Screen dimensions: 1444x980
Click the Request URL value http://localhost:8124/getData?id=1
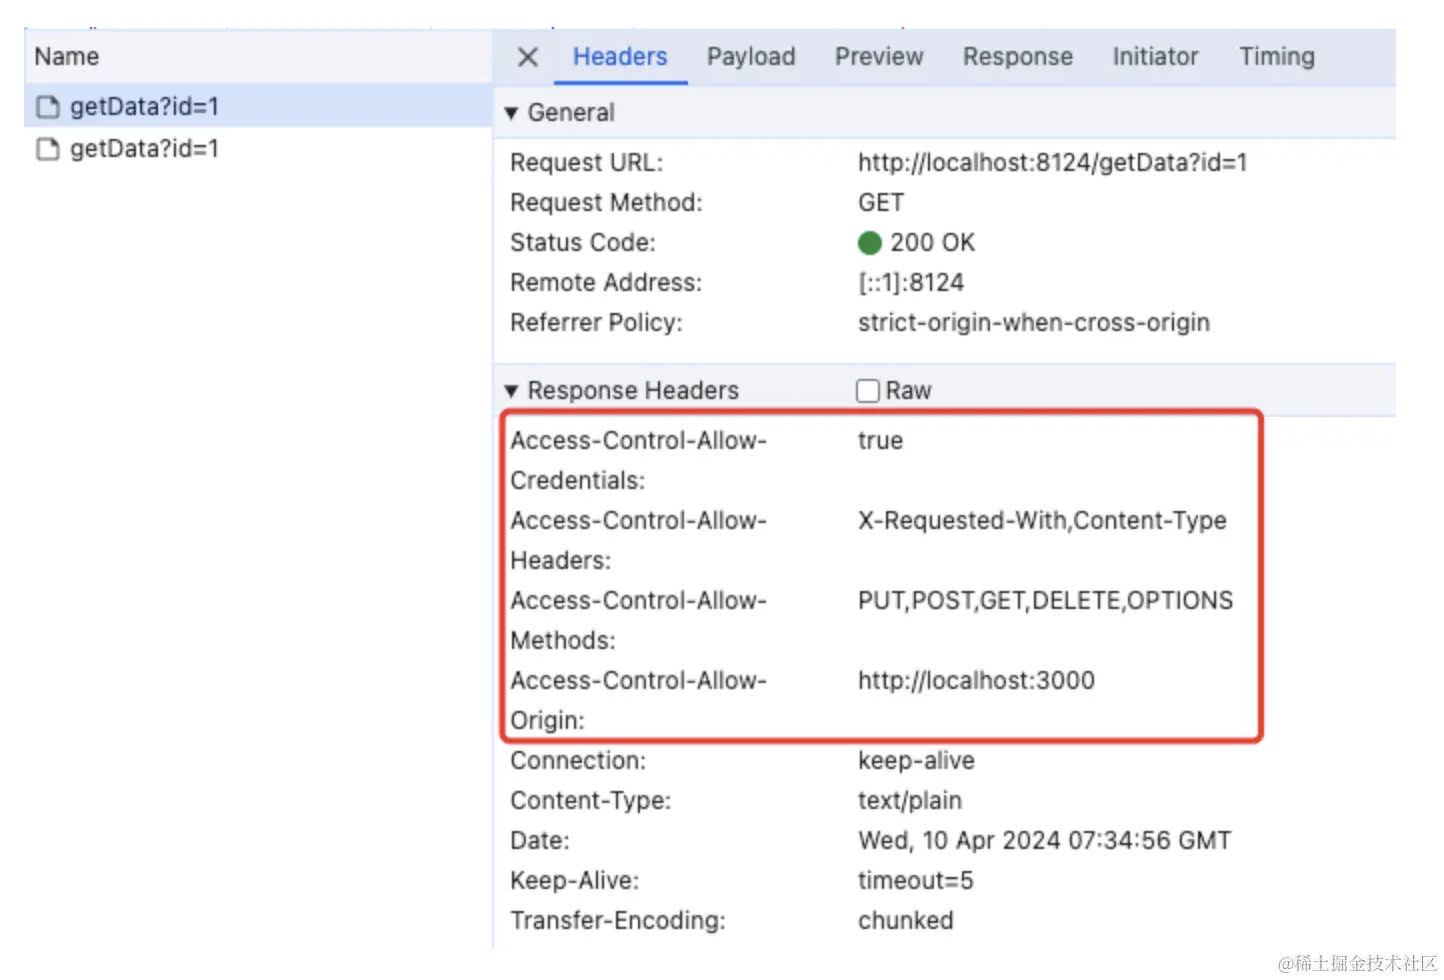tap(1053, 163)
